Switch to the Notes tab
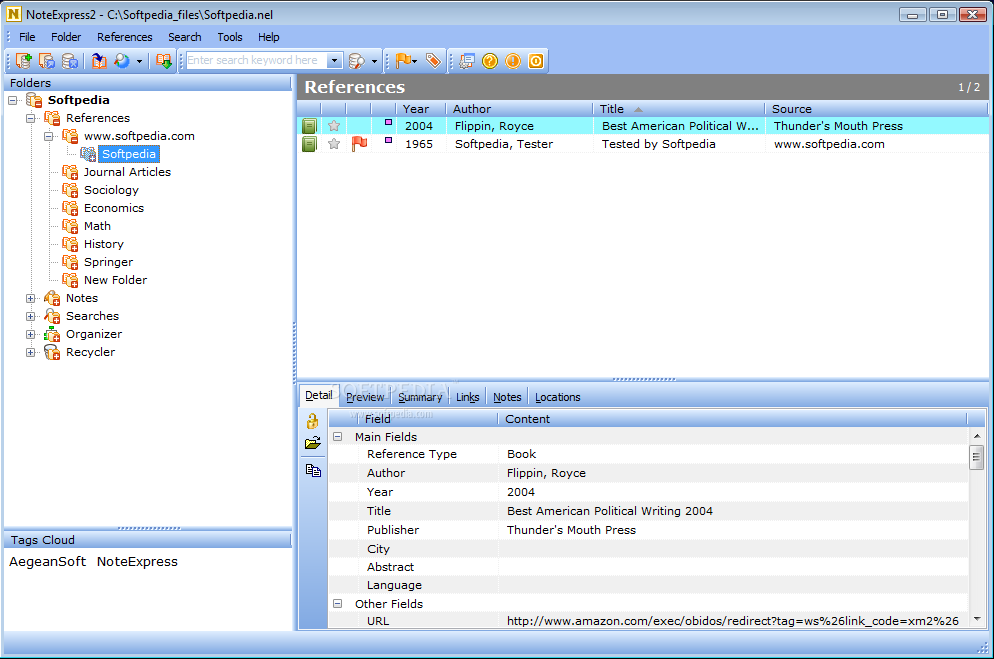Image resolution: width=994 pixels, height=659 pixels. pyautogui.click(x=507, y=397)
